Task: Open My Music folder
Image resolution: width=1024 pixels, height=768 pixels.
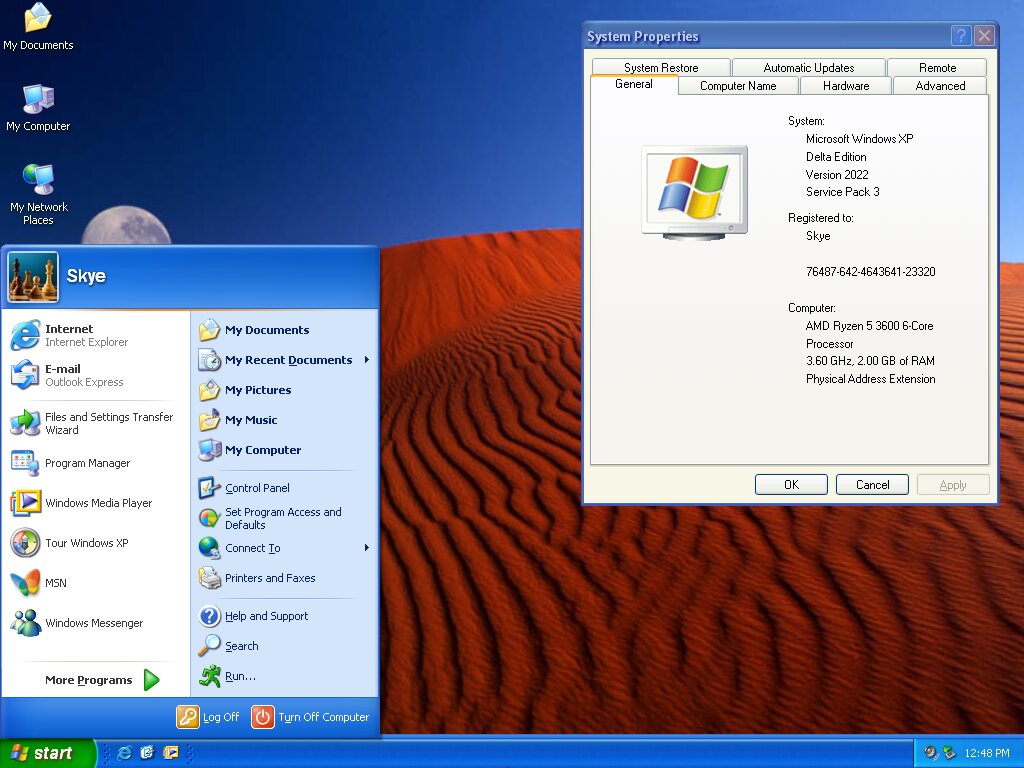Action: point(286,420)
